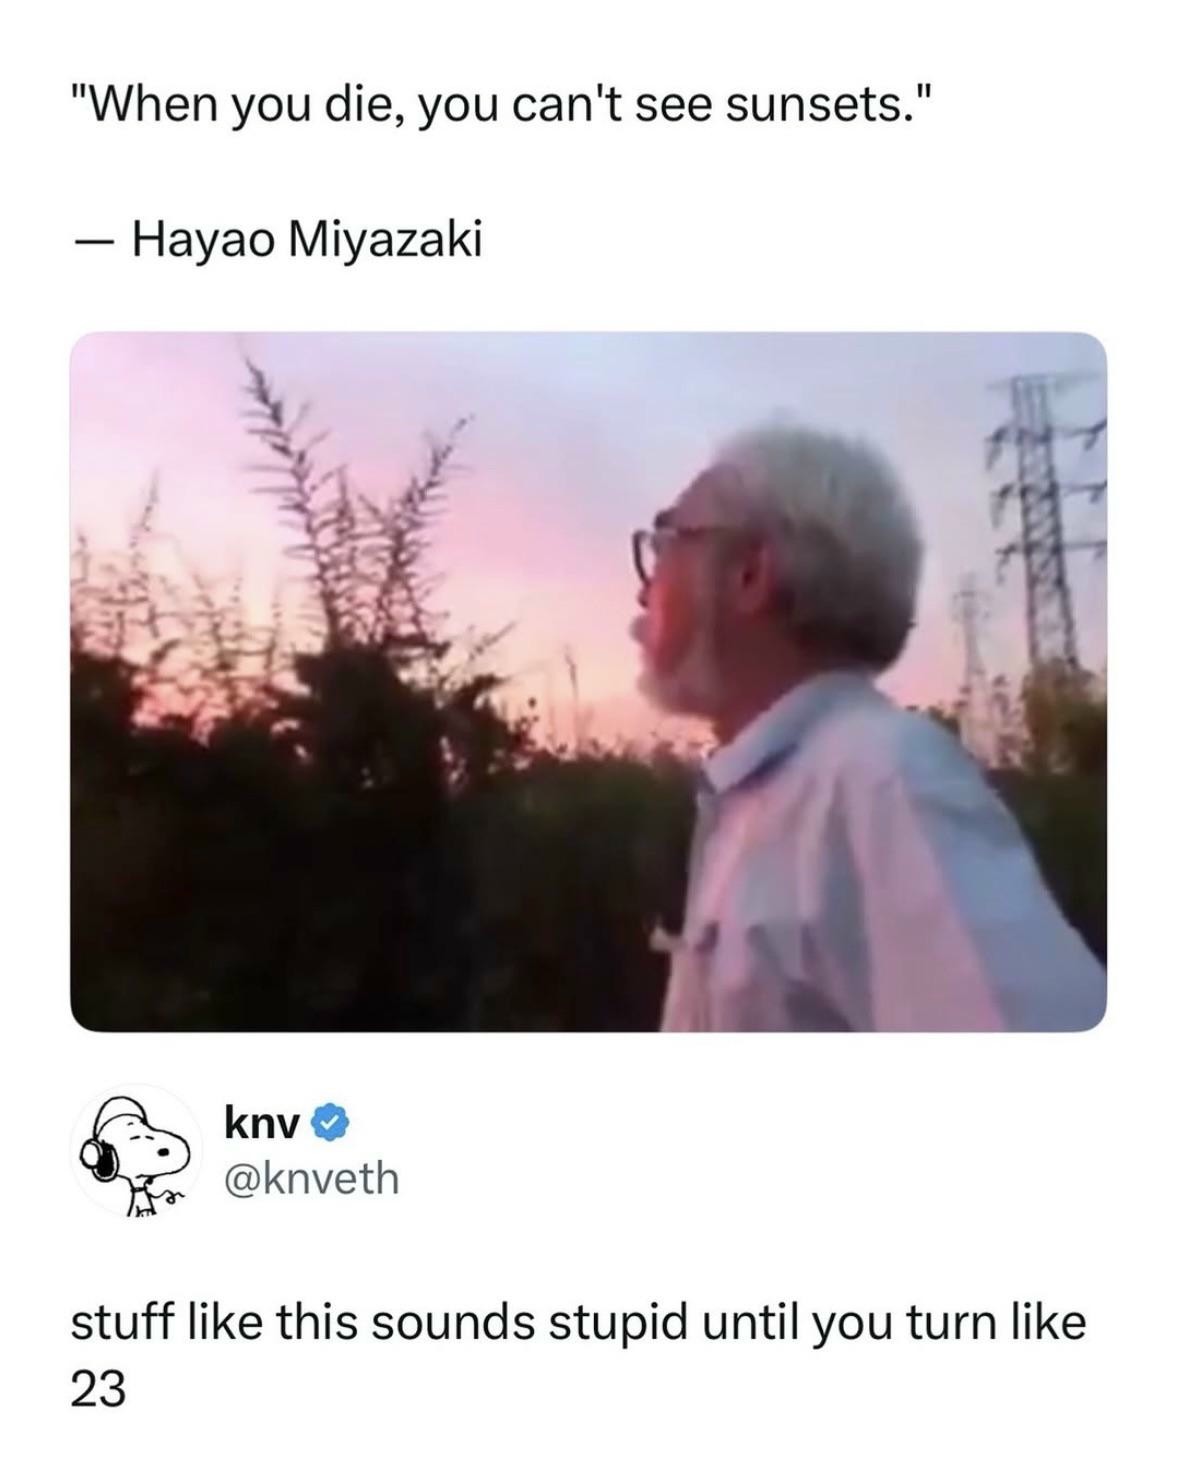Visit the @knveth handle
The image size is (1178, 1484).
coord(312,1179)
